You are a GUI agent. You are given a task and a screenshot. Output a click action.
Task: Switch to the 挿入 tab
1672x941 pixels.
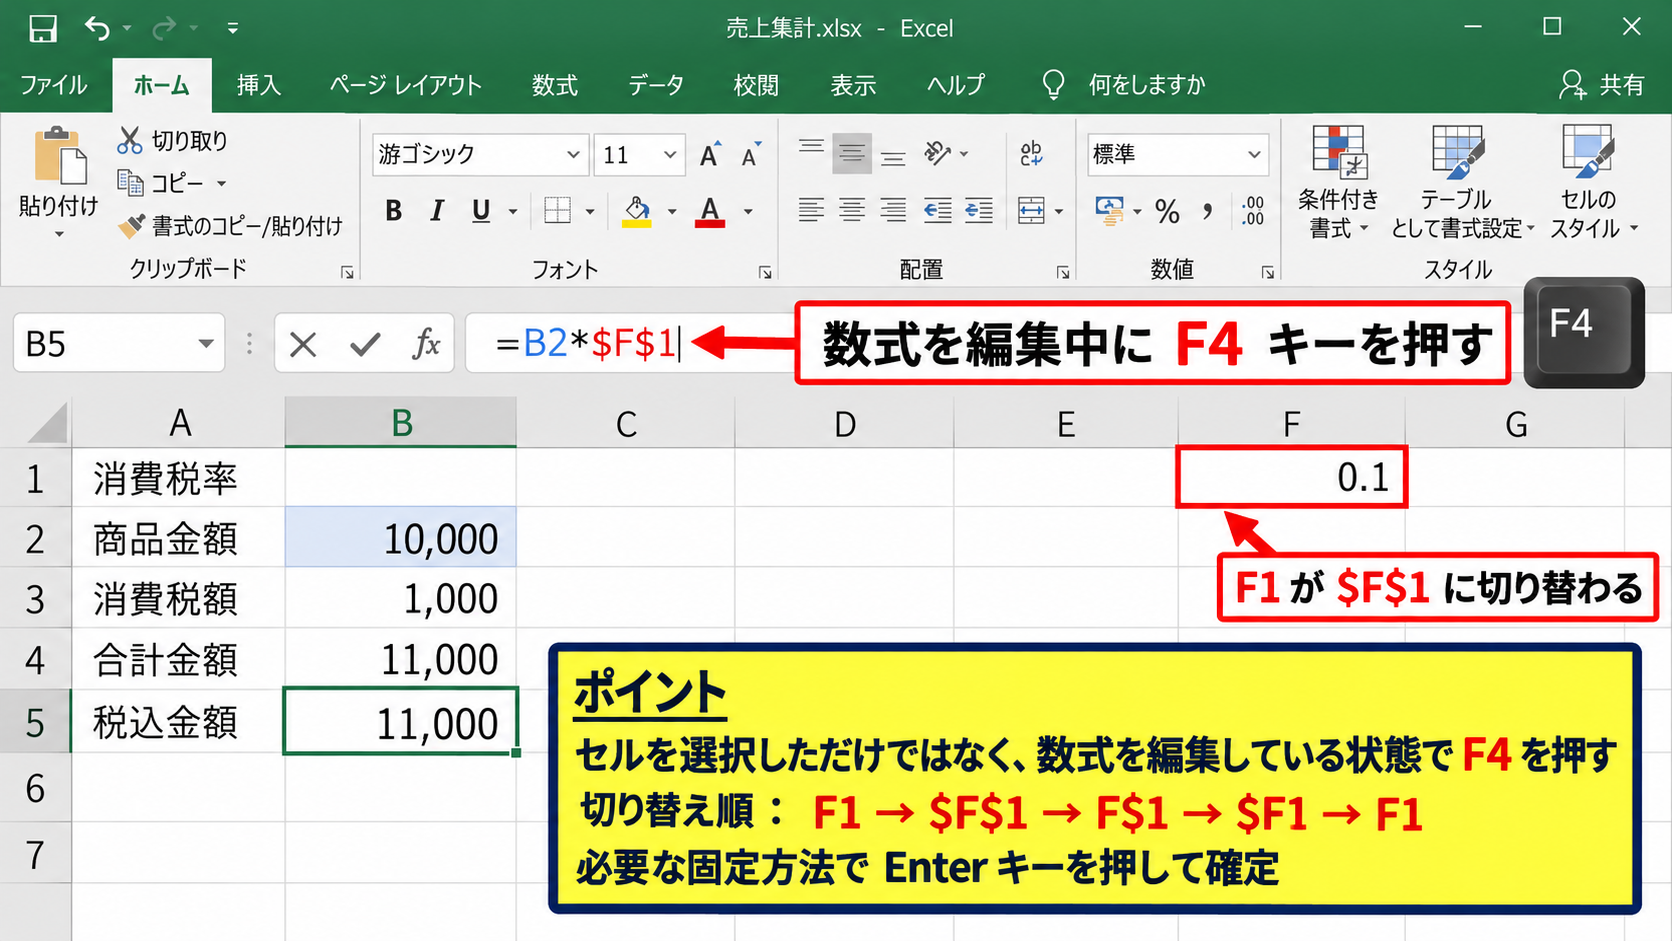tap(258, 86)
